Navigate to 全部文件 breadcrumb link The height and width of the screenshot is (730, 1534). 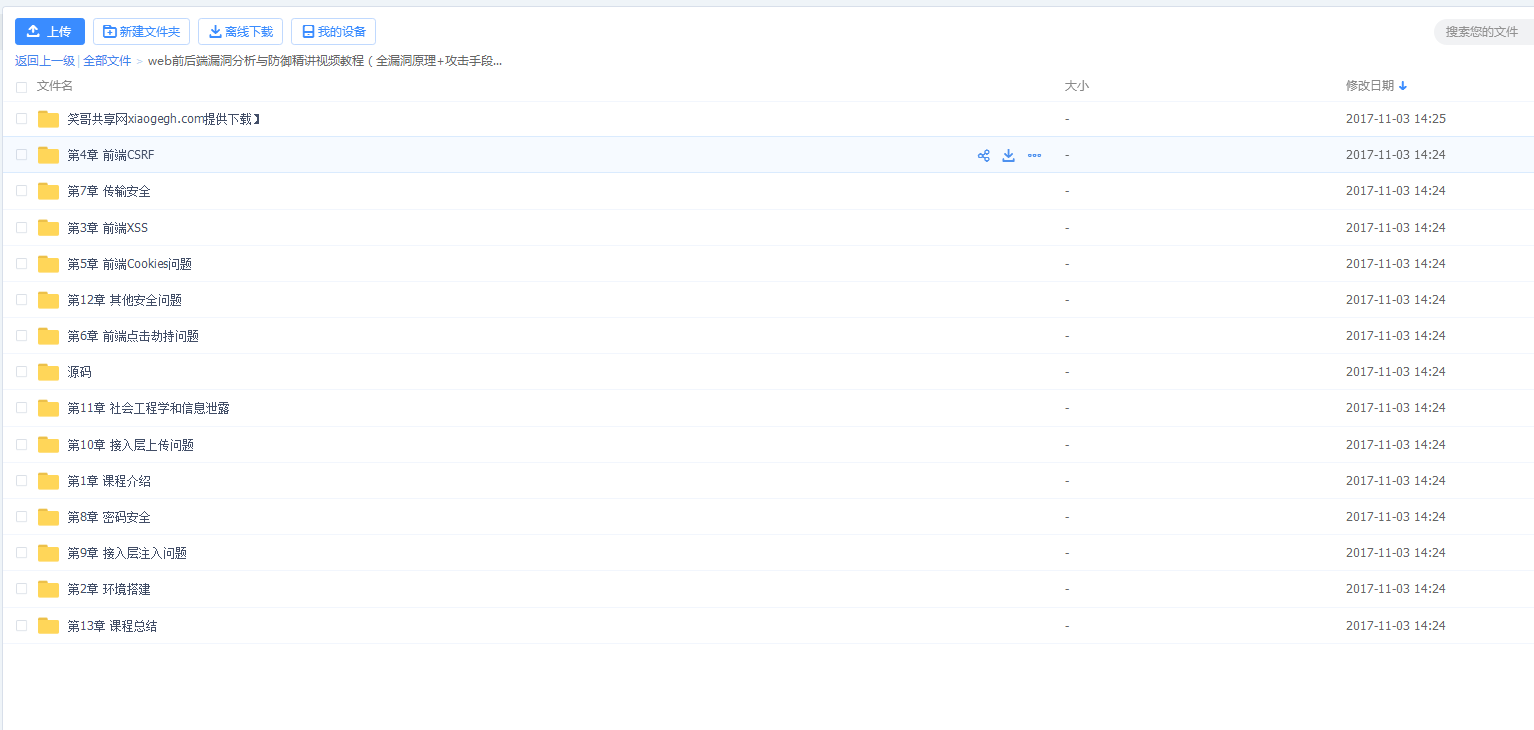click(x=107, y=61)
